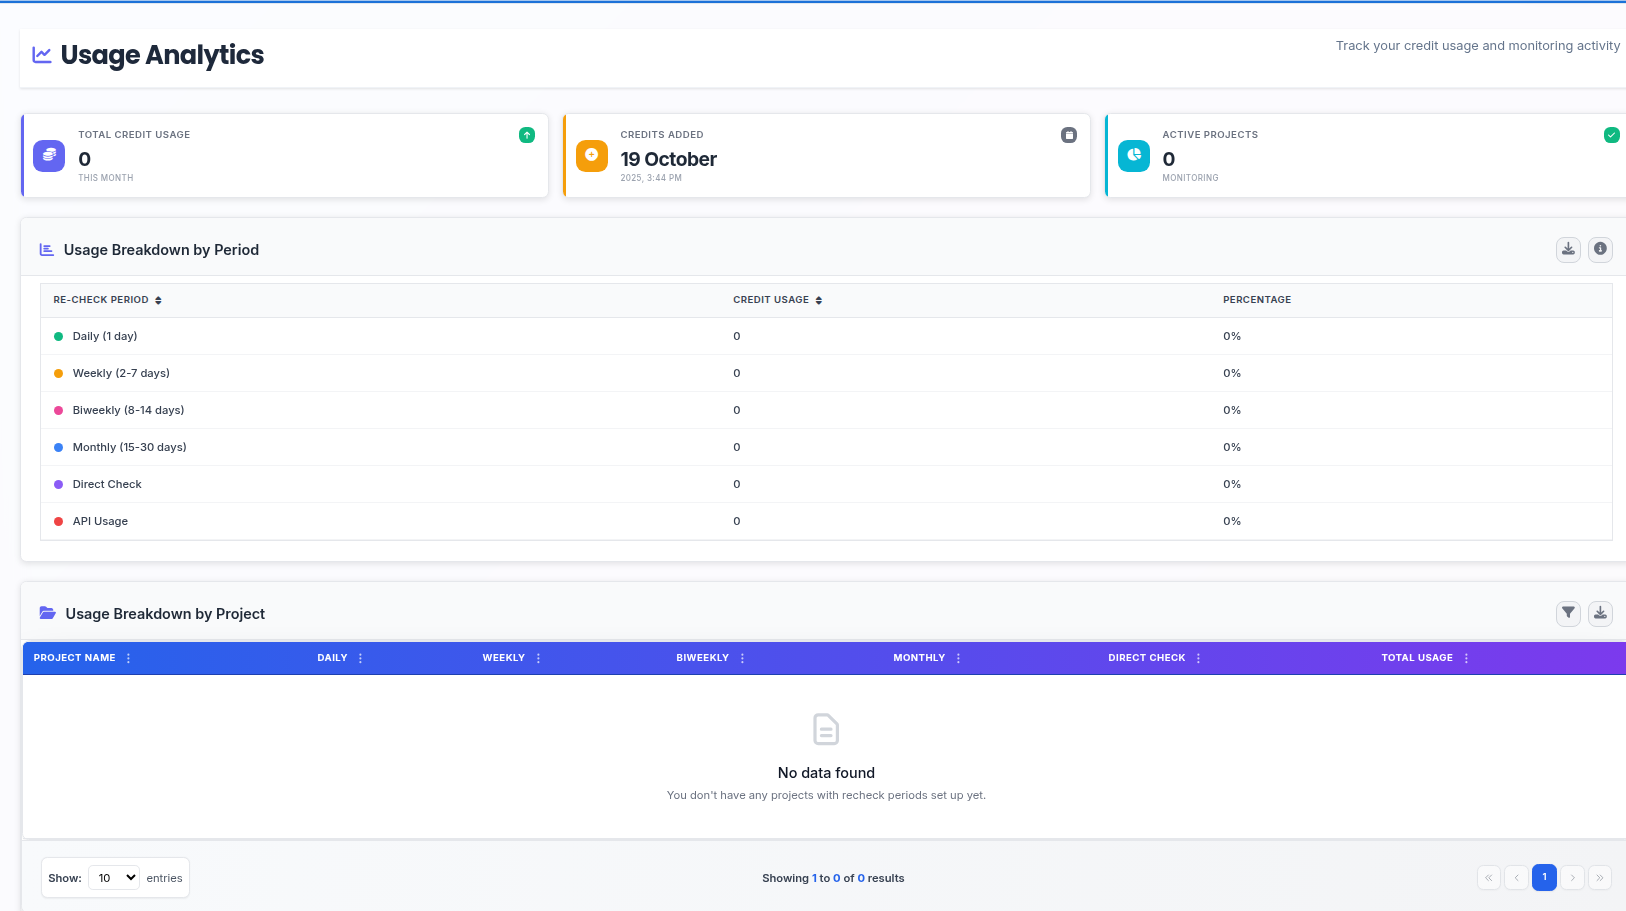Click the download export icon on Usage Breakdown by Period

click(1568, 249)
